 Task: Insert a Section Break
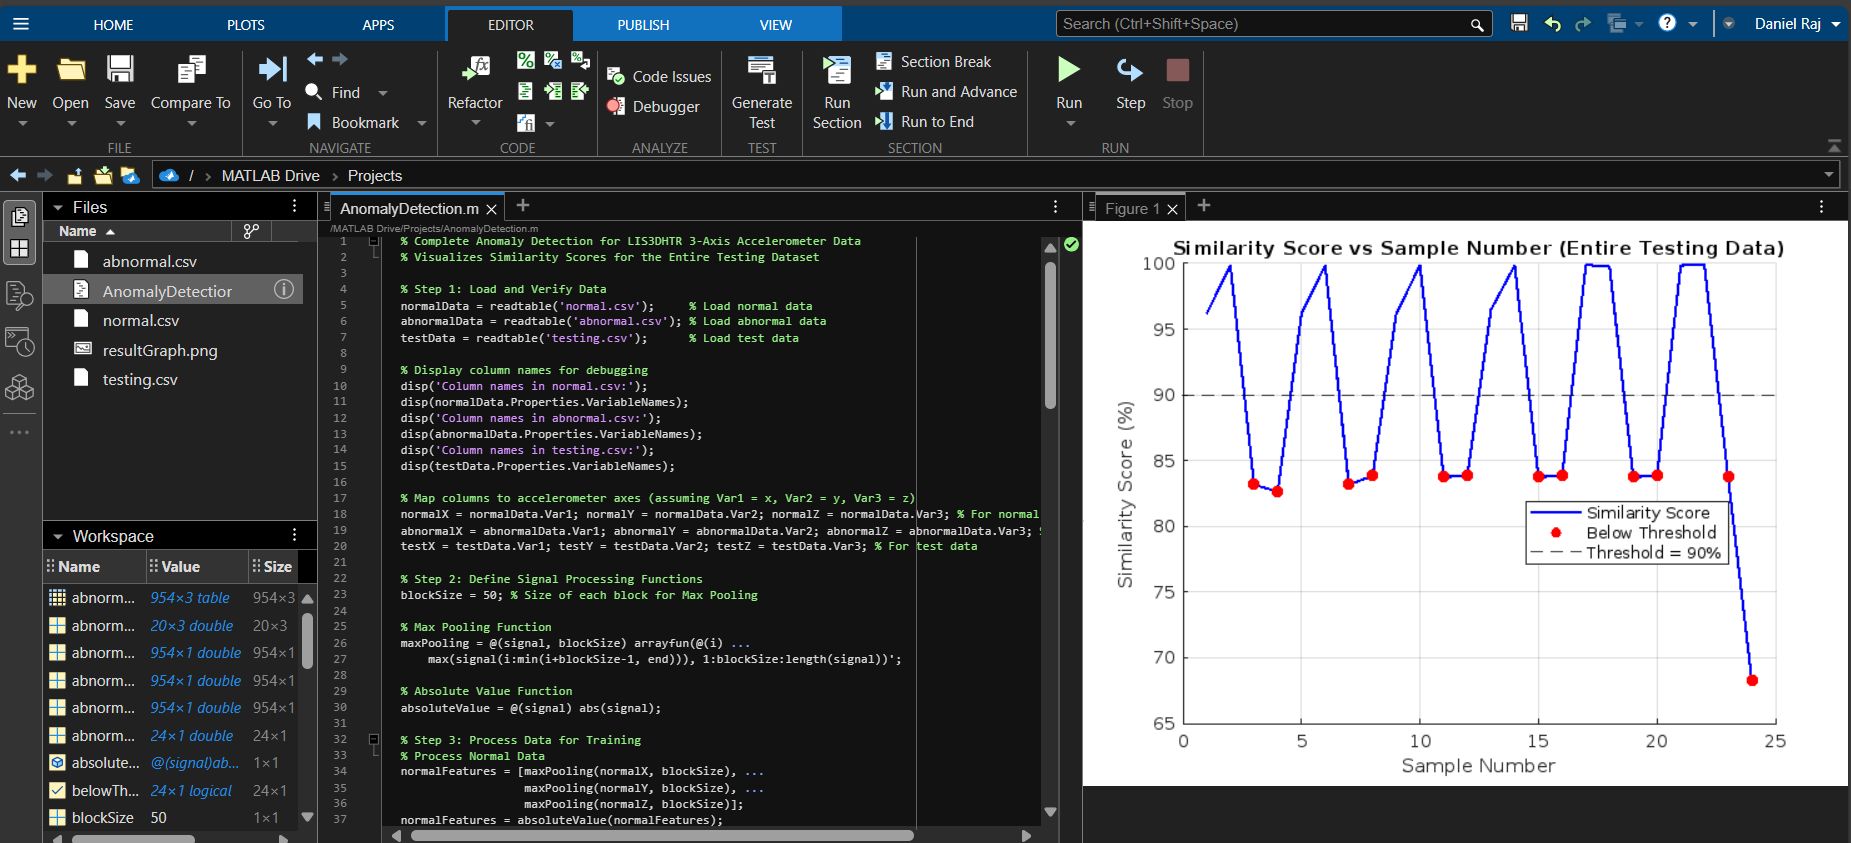[933, 62]
